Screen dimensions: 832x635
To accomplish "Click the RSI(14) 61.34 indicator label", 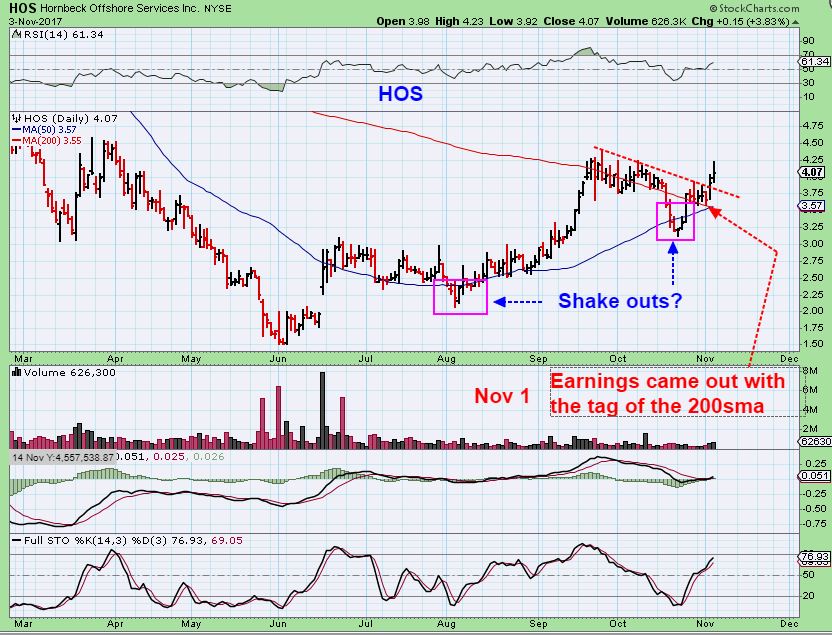I will click(62, 34).
